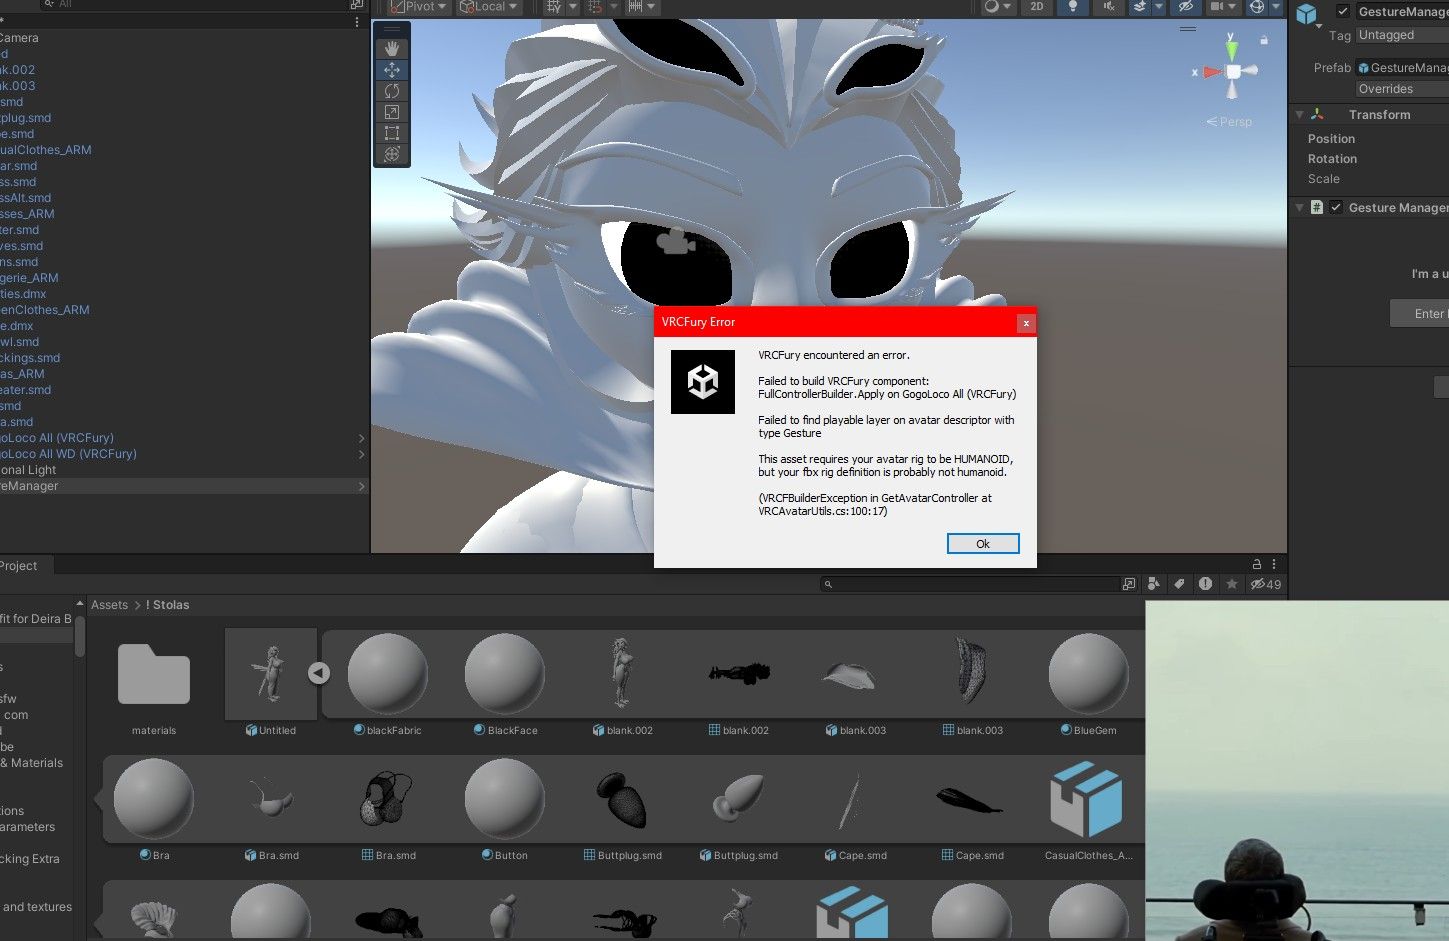The image size is (1449, 941).
Task: Click Assets in the breadcrumb path
Action: (x=109, y=605)
